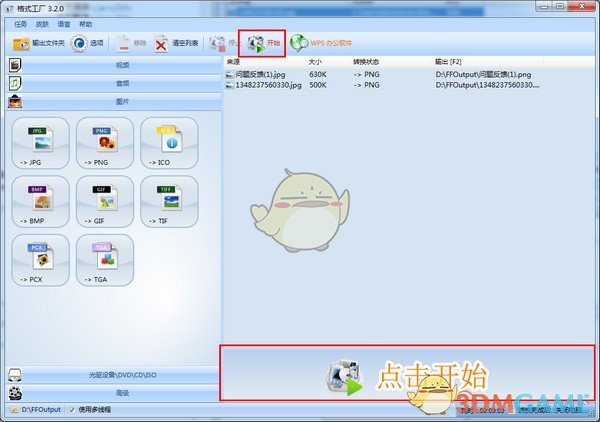The width and height of the screenshot is (600, 422).
Task: Click the 500K size cell
Action: pos(318,85)
